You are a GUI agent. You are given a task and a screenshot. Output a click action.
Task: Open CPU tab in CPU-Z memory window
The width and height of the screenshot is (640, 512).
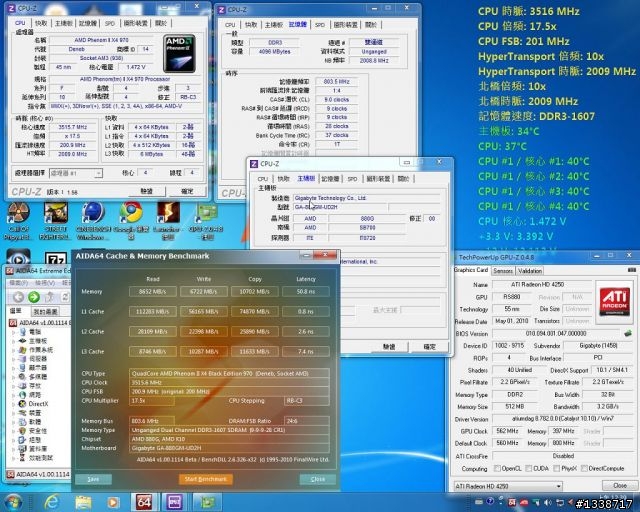point(230,25)
